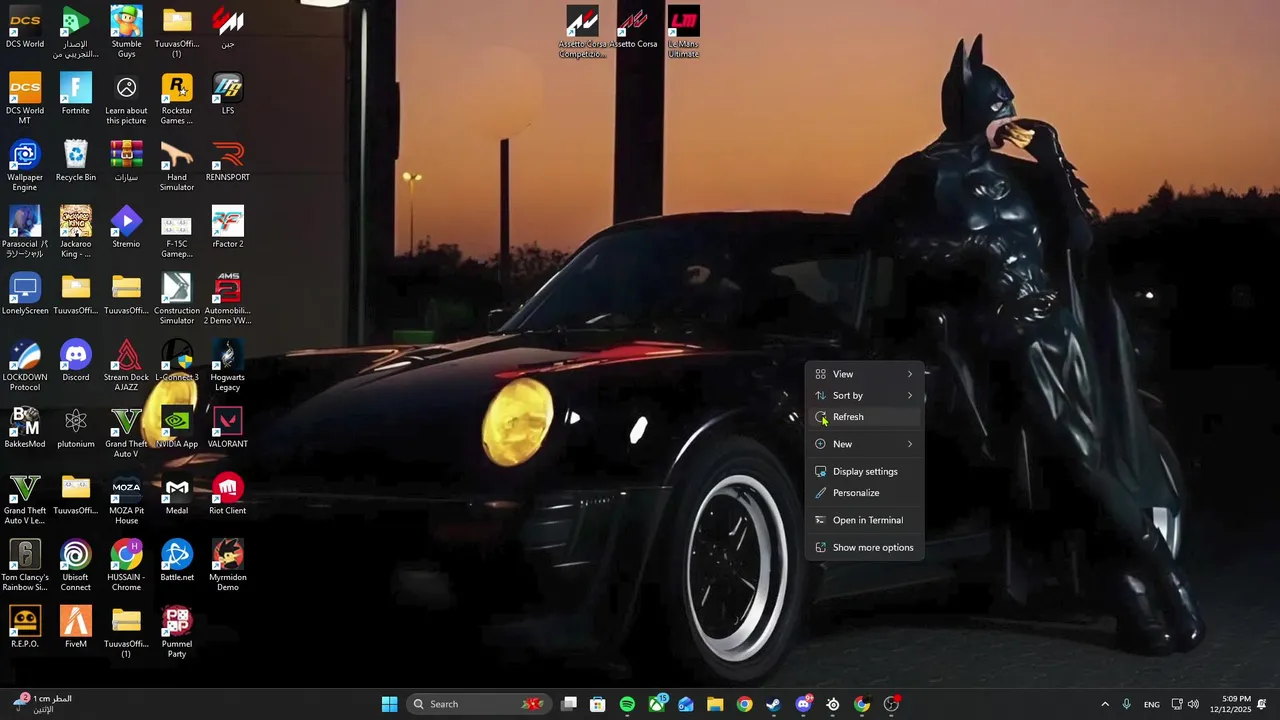The height and width of the screenshot is (720, 1280).
Task: Select the Fortnite desktop shortcut
Action: 76,93
